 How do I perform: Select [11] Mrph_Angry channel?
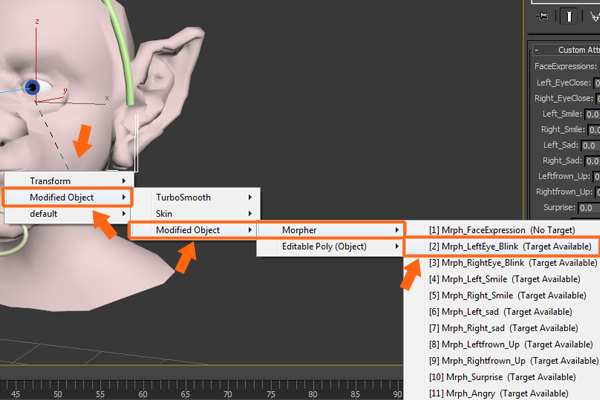[502, 393]
